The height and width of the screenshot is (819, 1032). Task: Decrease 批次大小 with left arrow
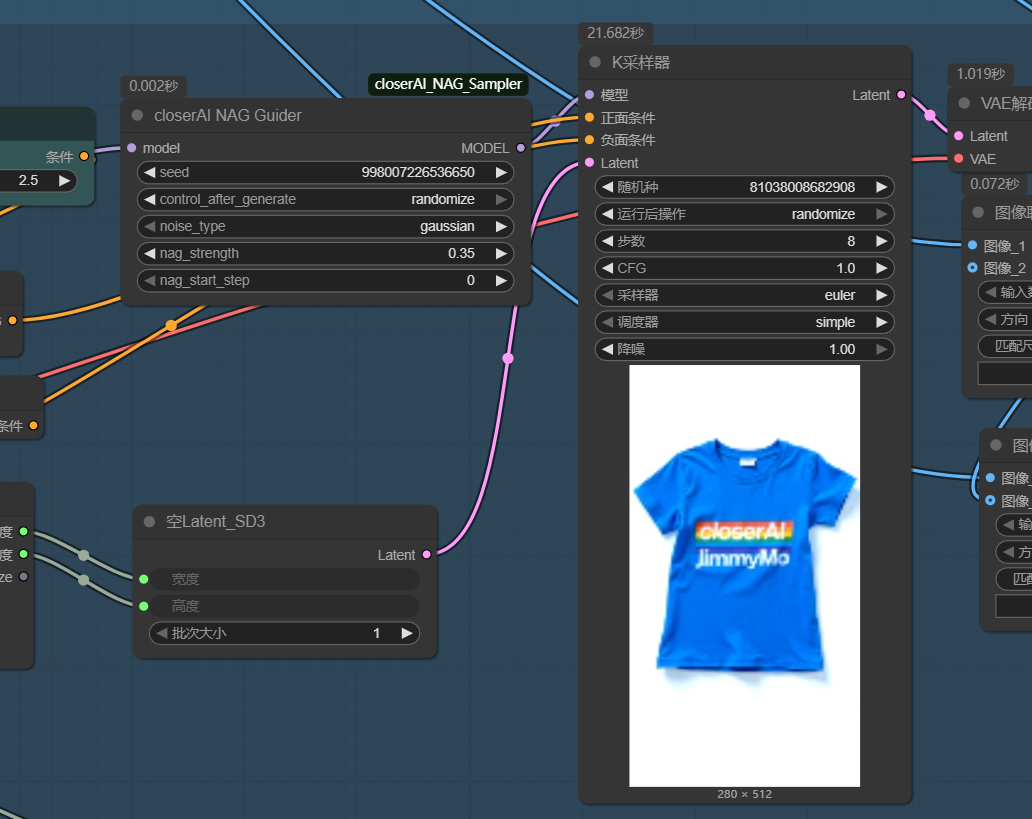(162, 633)
